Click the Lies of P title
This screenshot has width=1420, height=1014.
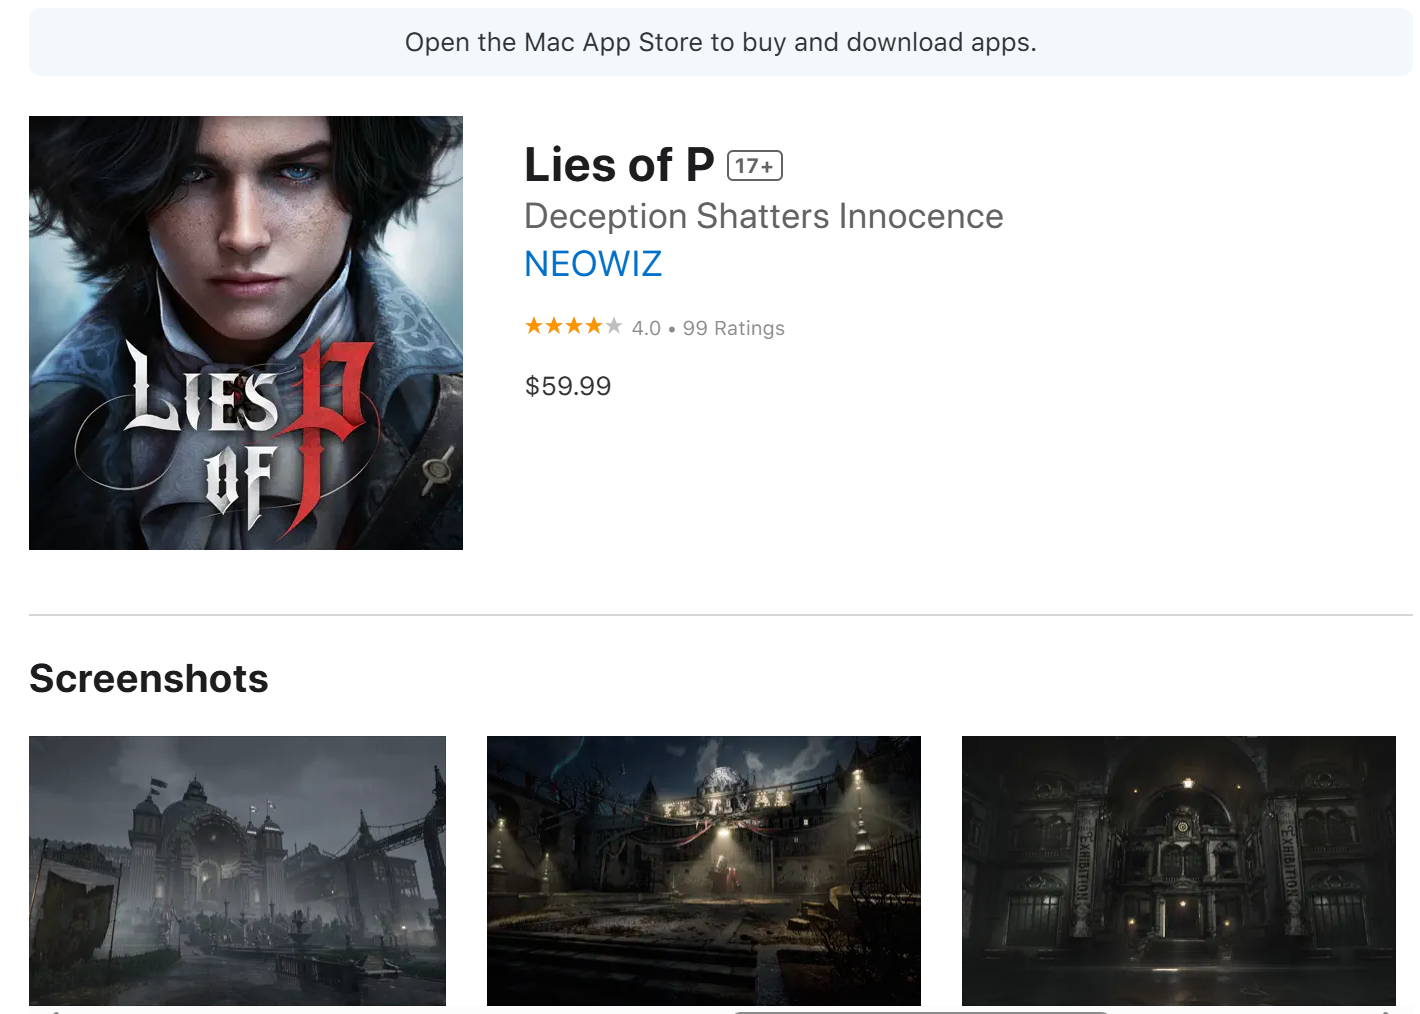619,165
